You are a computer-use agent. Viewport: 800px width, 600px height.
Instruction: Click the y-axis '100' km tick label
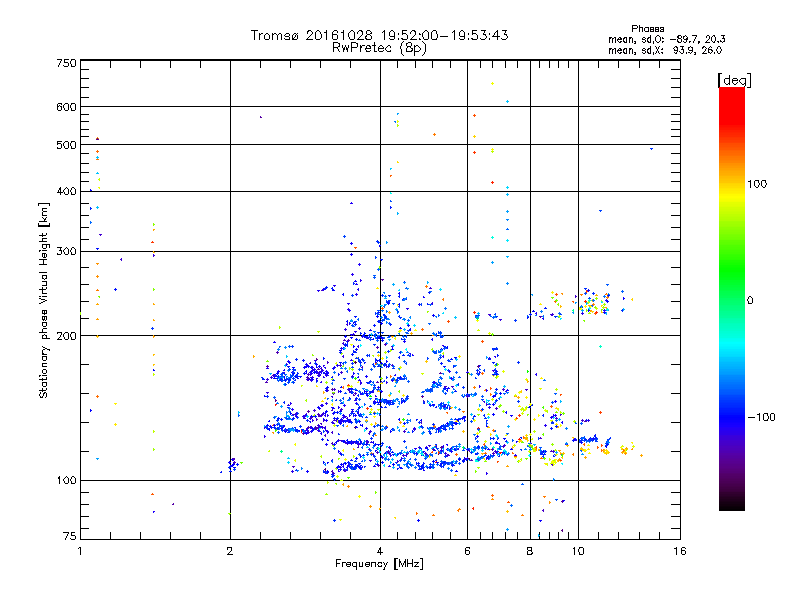coord(66,480)
